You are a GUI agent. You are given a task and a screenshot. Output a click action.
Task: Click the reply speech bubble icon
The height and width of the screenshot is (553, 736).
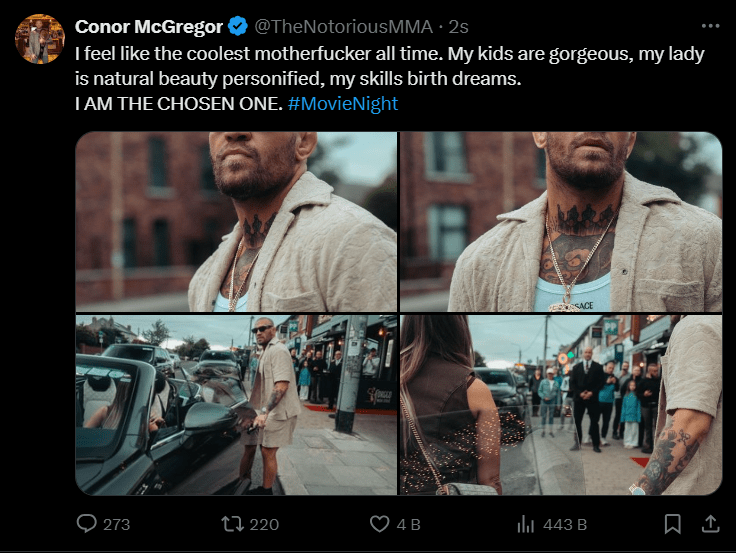pos(87,523)
